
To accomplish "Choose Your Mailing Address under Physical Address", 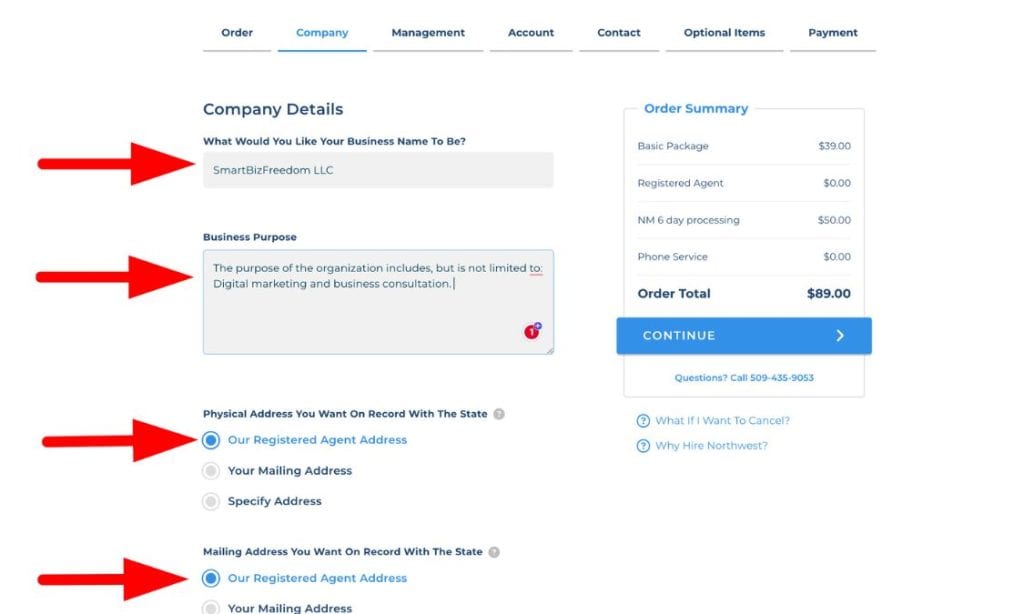I will pos(211,471).
